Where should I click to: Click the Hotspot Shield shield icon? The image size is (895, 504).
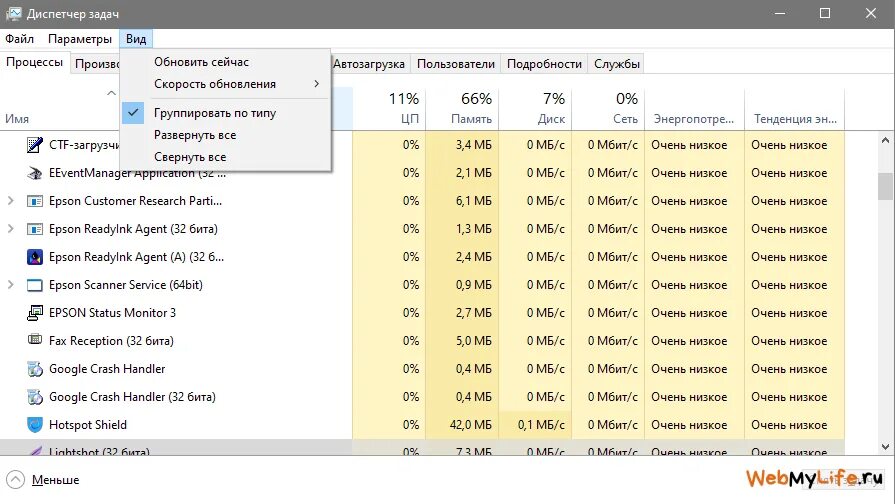(x=35, y=425)
